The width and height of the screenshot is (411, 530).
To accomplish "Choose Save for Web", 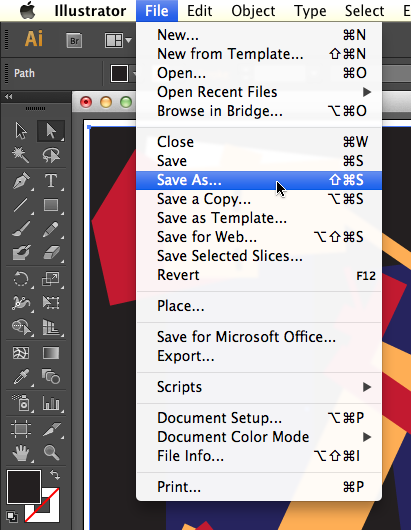I will (259, 237).
